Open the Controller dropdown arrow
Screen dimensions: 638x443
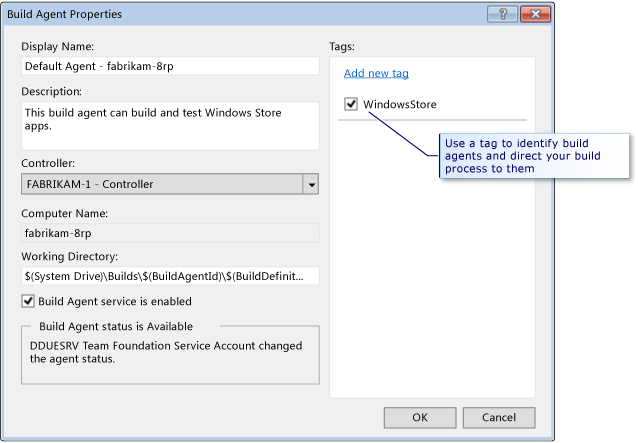tap(310, 185)
